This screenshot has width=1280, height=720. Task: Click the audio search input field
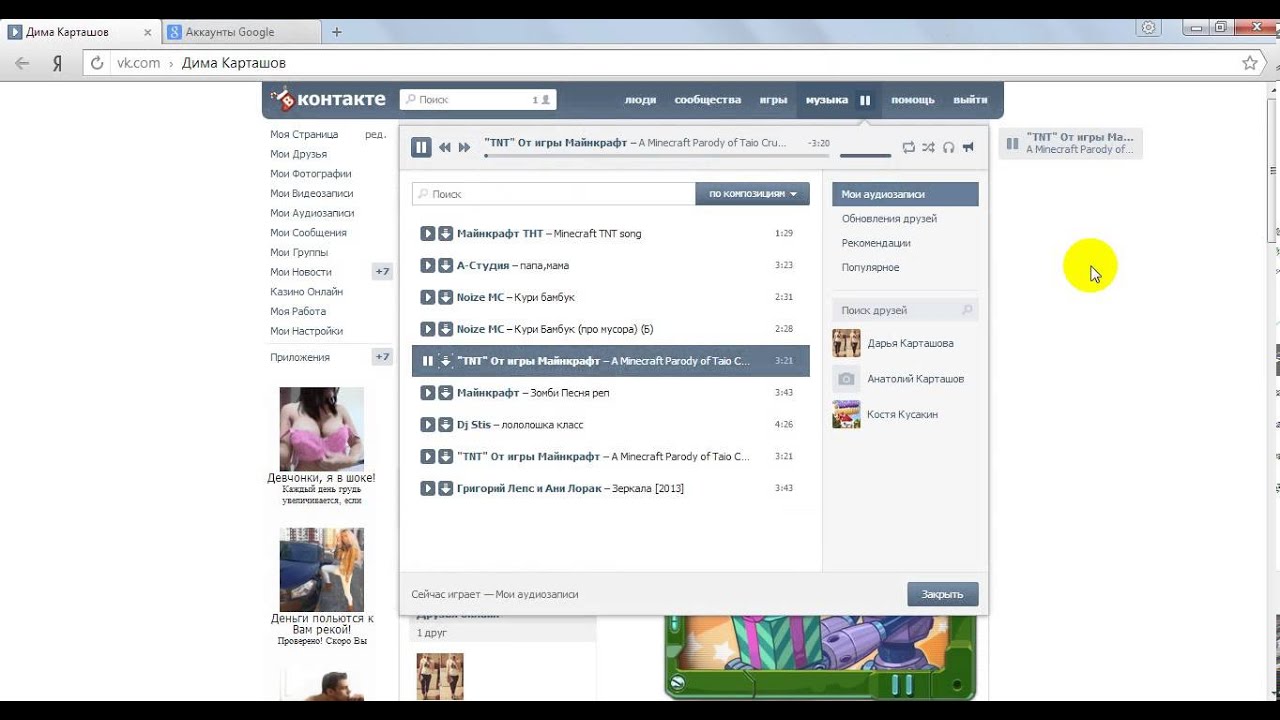tap(553, 194)
